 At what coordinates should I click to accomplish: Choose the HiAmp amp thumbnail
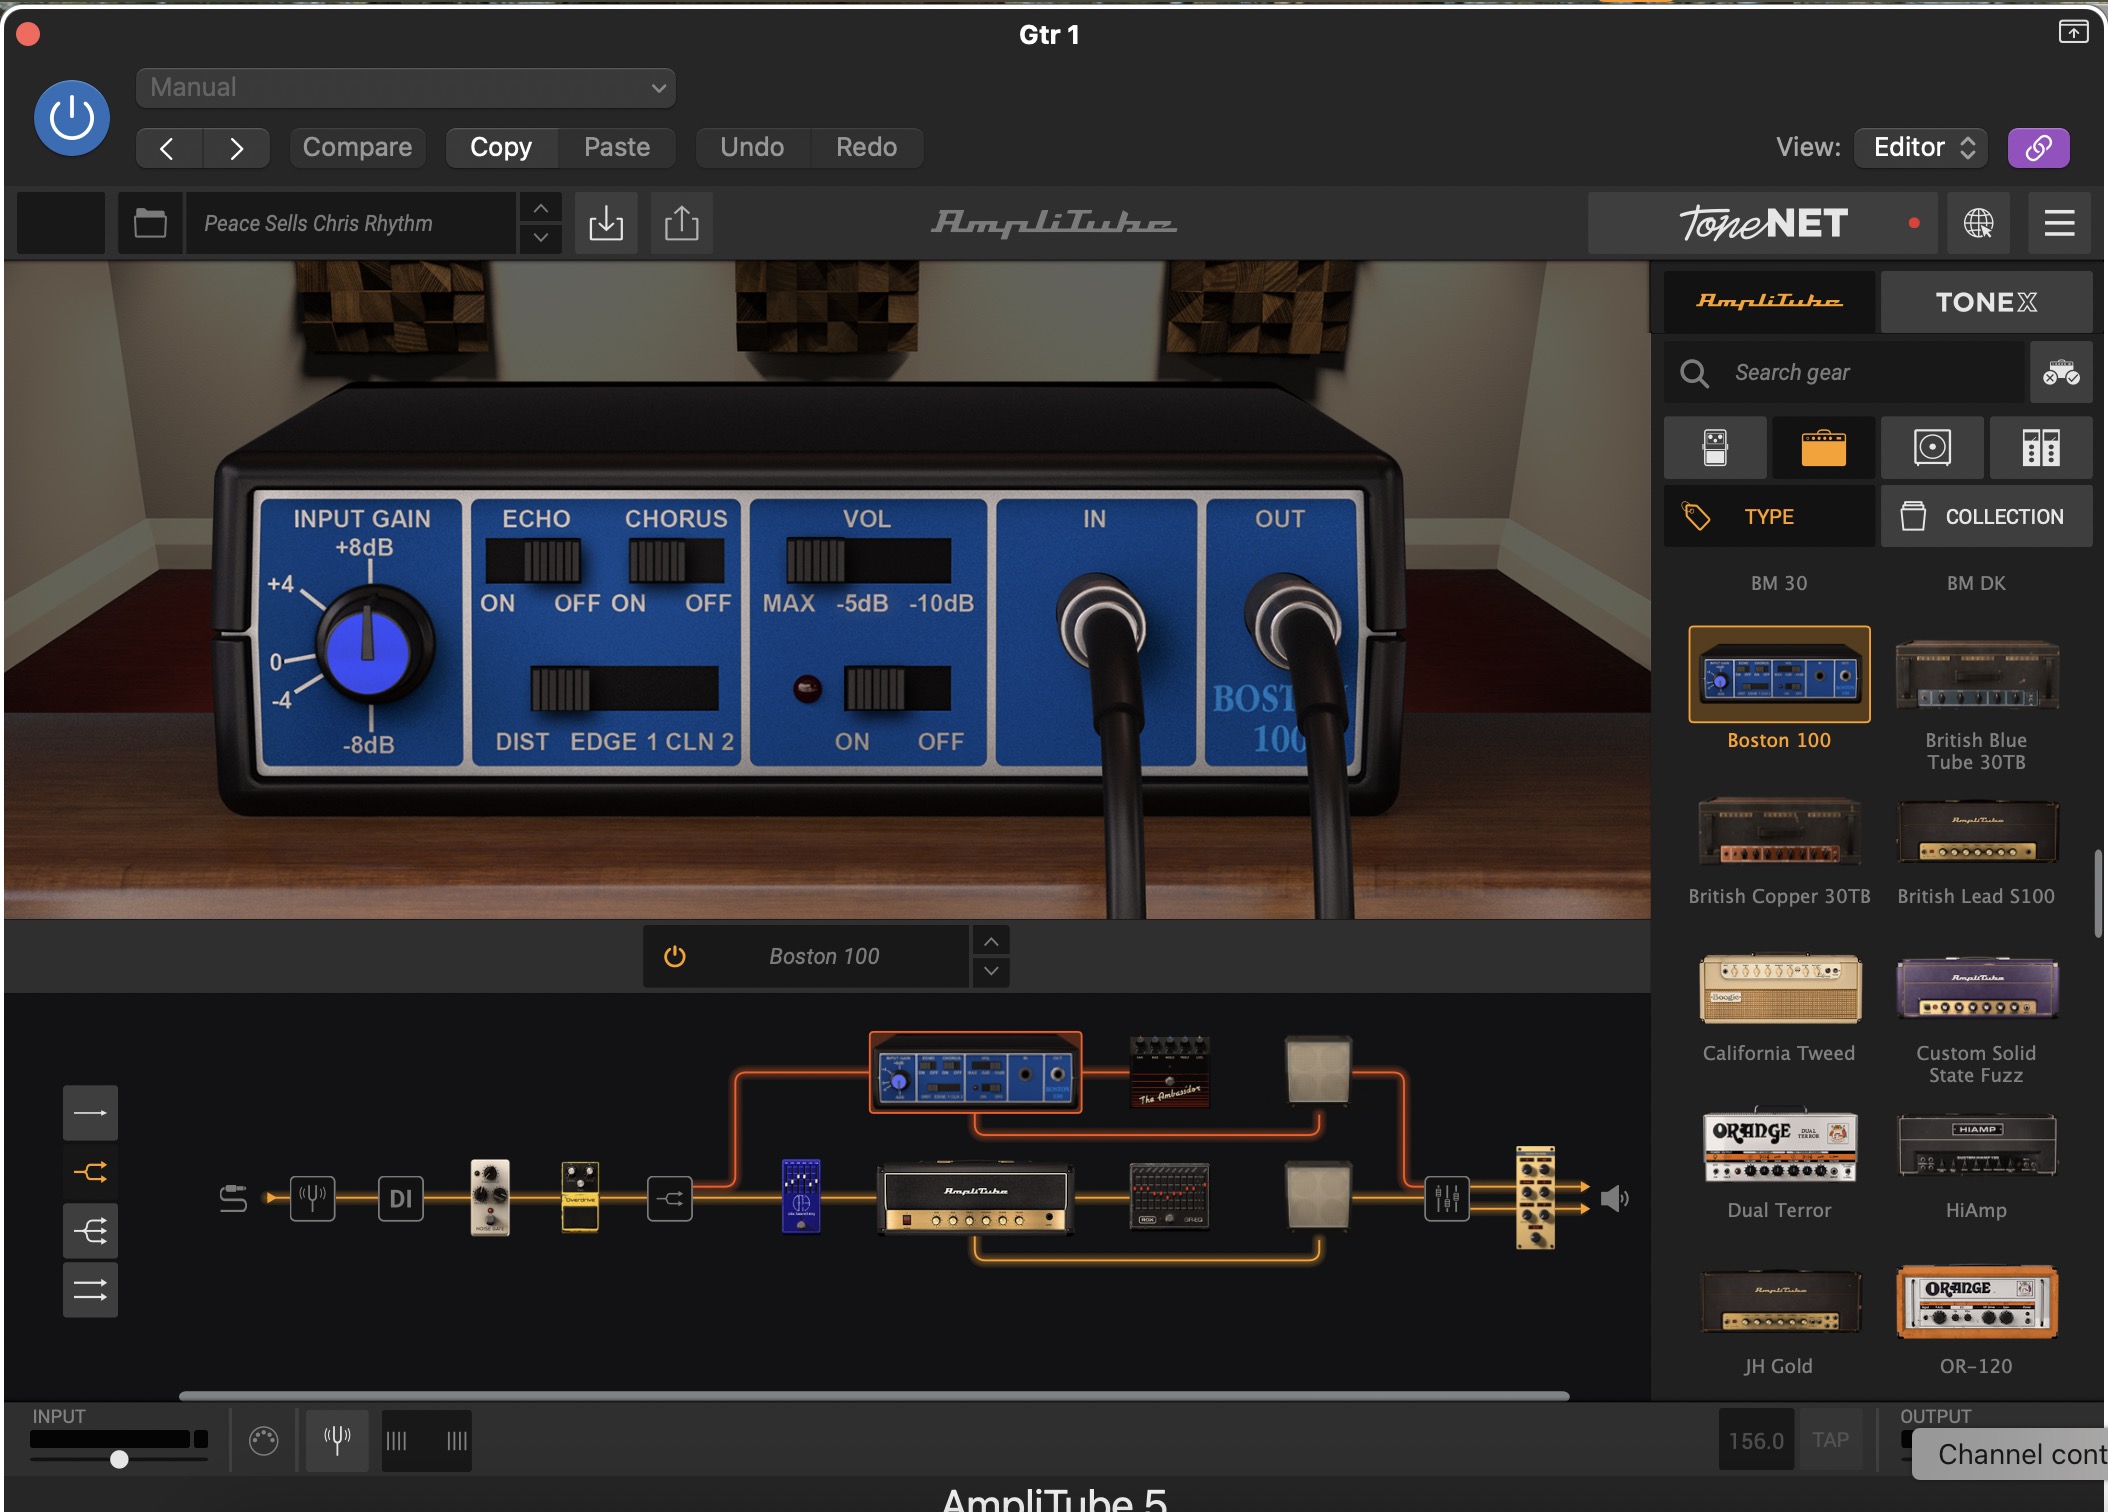click(1976, 1146)
